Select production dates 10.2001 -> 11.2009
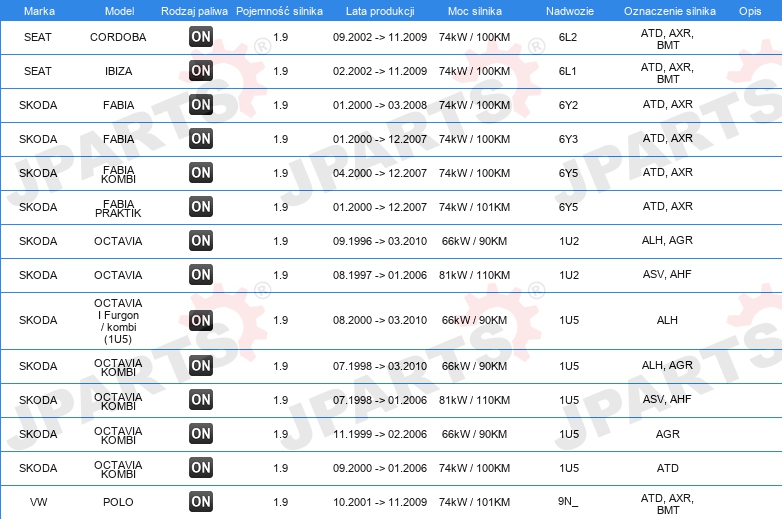 coord(380,502)
